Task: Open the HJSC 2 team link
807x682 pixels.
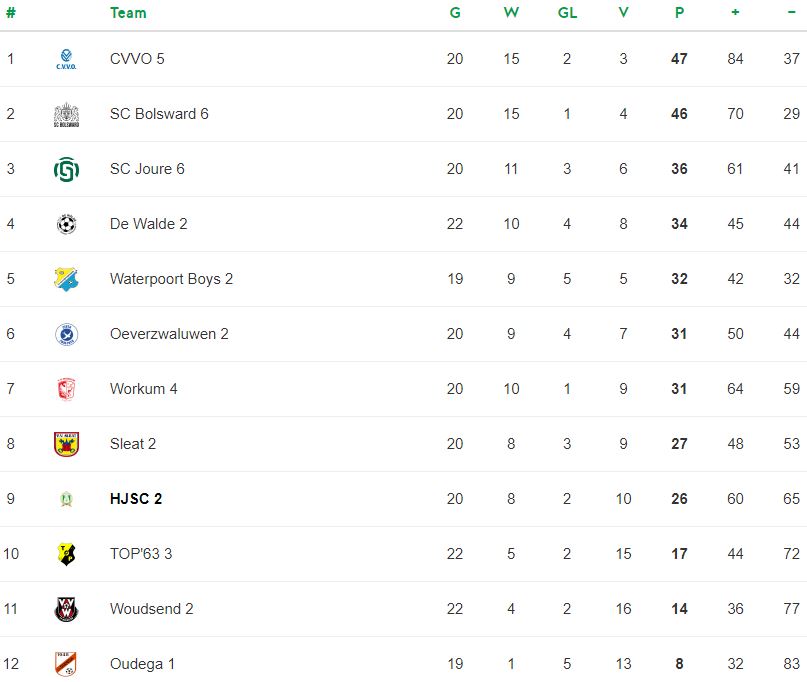Action: tap(136, 499)
